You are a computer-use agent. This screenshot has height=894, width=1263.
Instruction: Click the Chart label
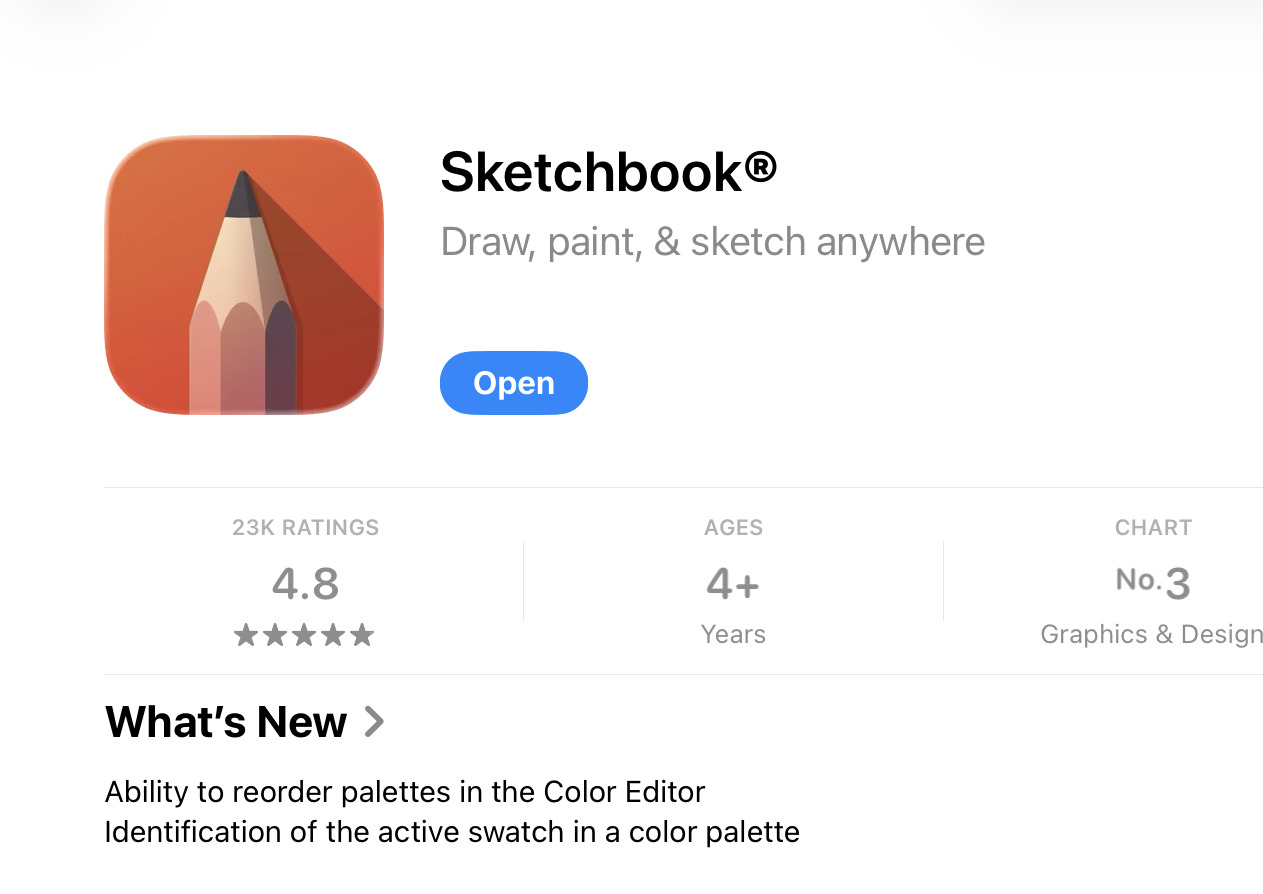[x=1153, y=527]
